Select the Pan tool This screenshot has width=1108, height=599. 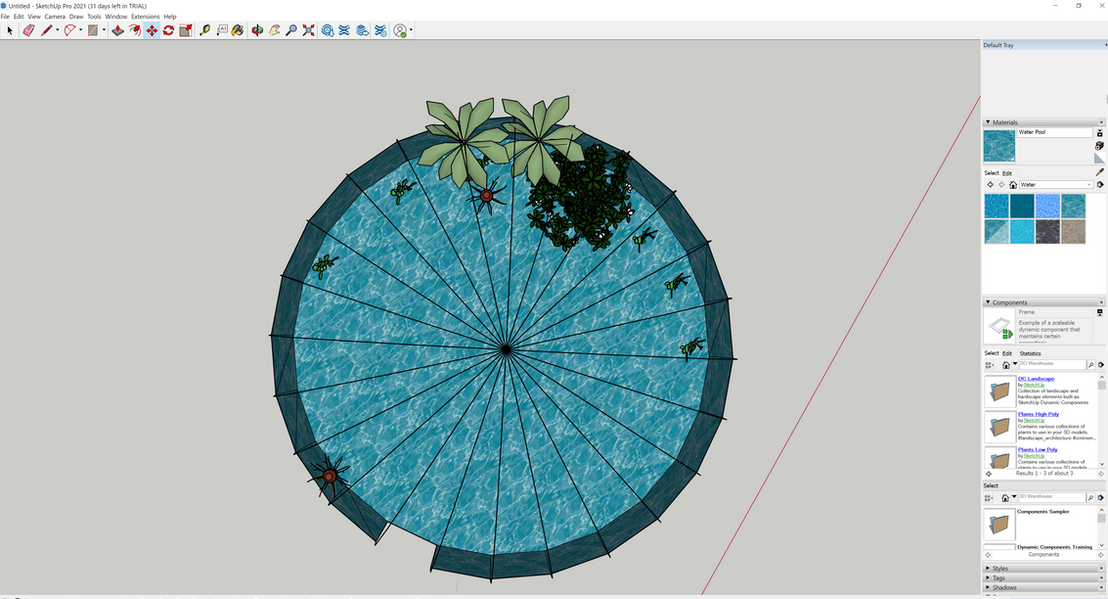(x=273, y=31)
